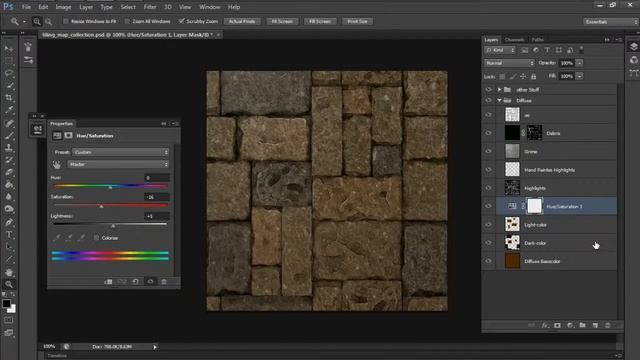Screen dimensions: 640x360
Task: Filter layers by type layers icon
Action: tap(547, 50)
